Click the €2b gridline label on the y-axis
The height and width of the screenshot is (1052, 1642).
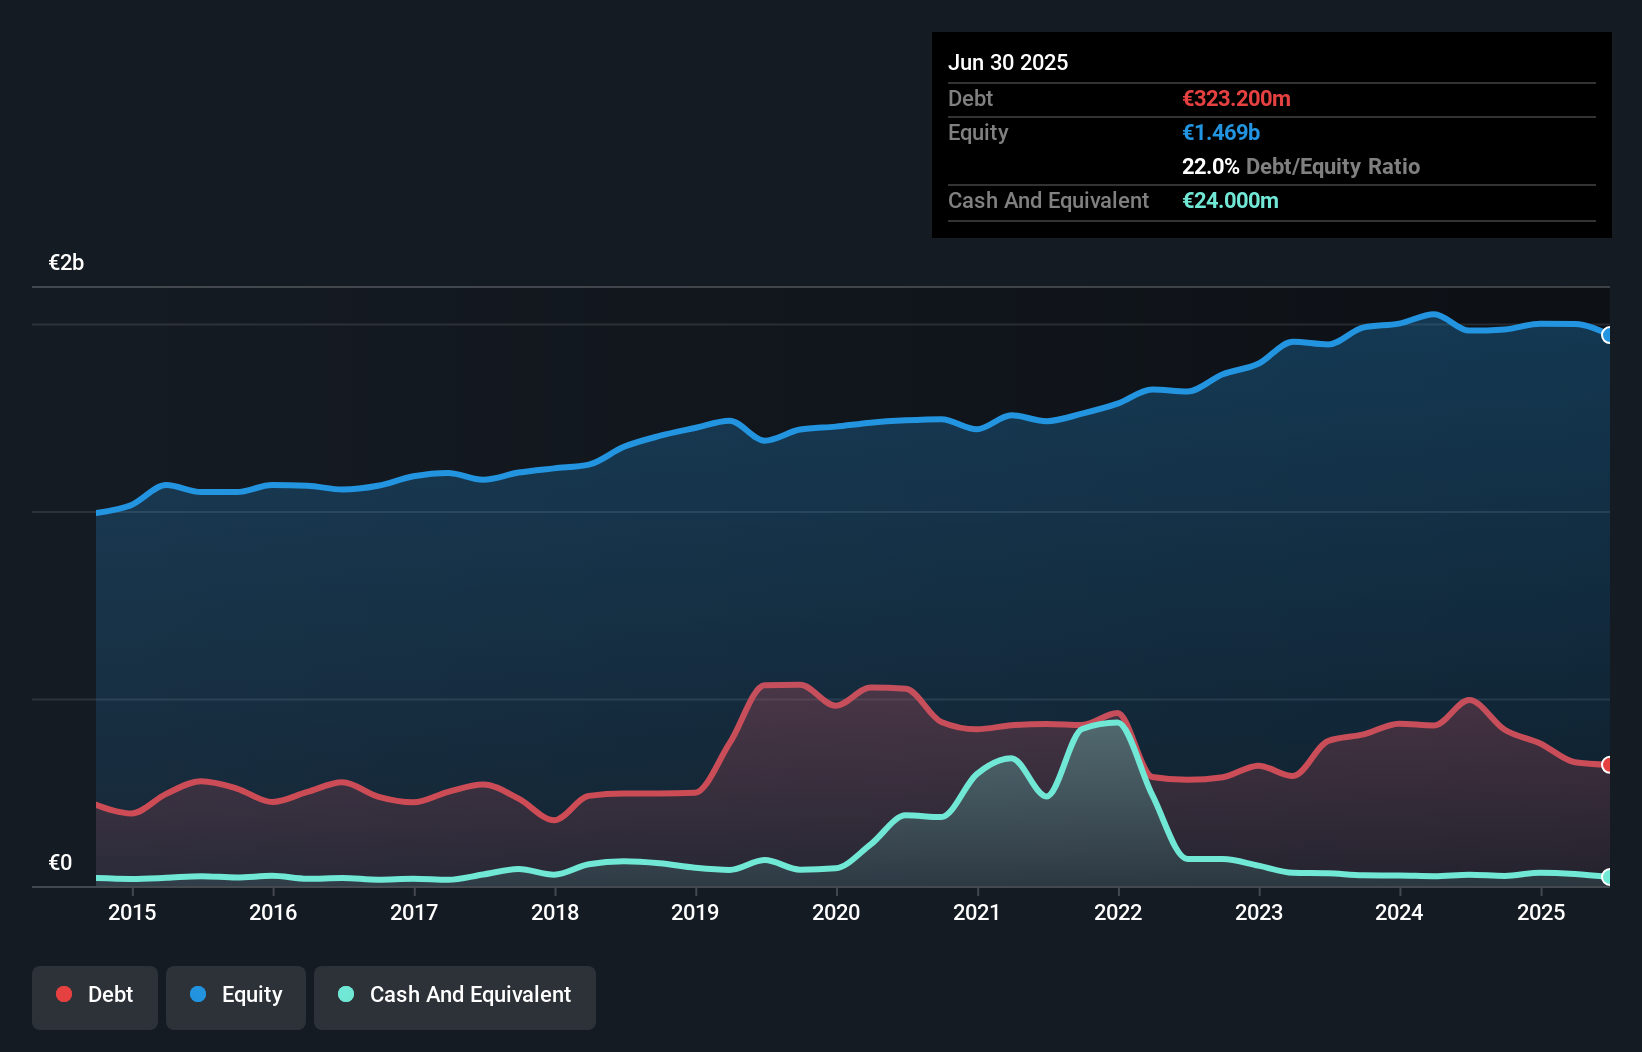[66, 262]
